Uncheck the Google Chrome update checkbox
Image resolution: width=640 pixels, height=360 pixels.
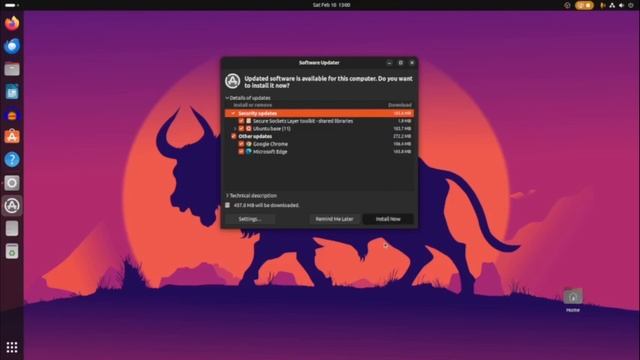click(241, 144)
